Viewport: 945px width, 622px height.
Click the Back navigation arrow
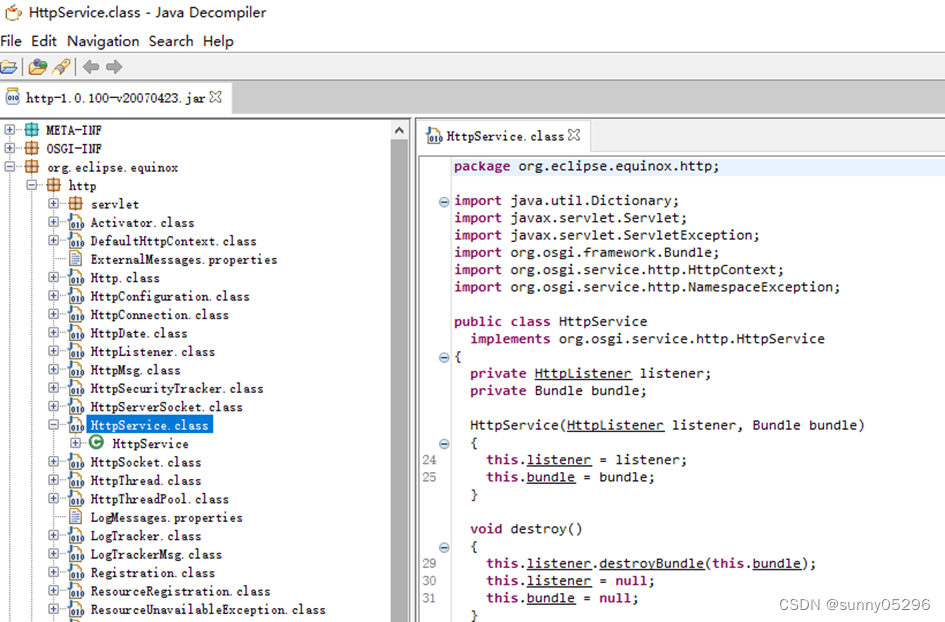(x=89, y=67)
